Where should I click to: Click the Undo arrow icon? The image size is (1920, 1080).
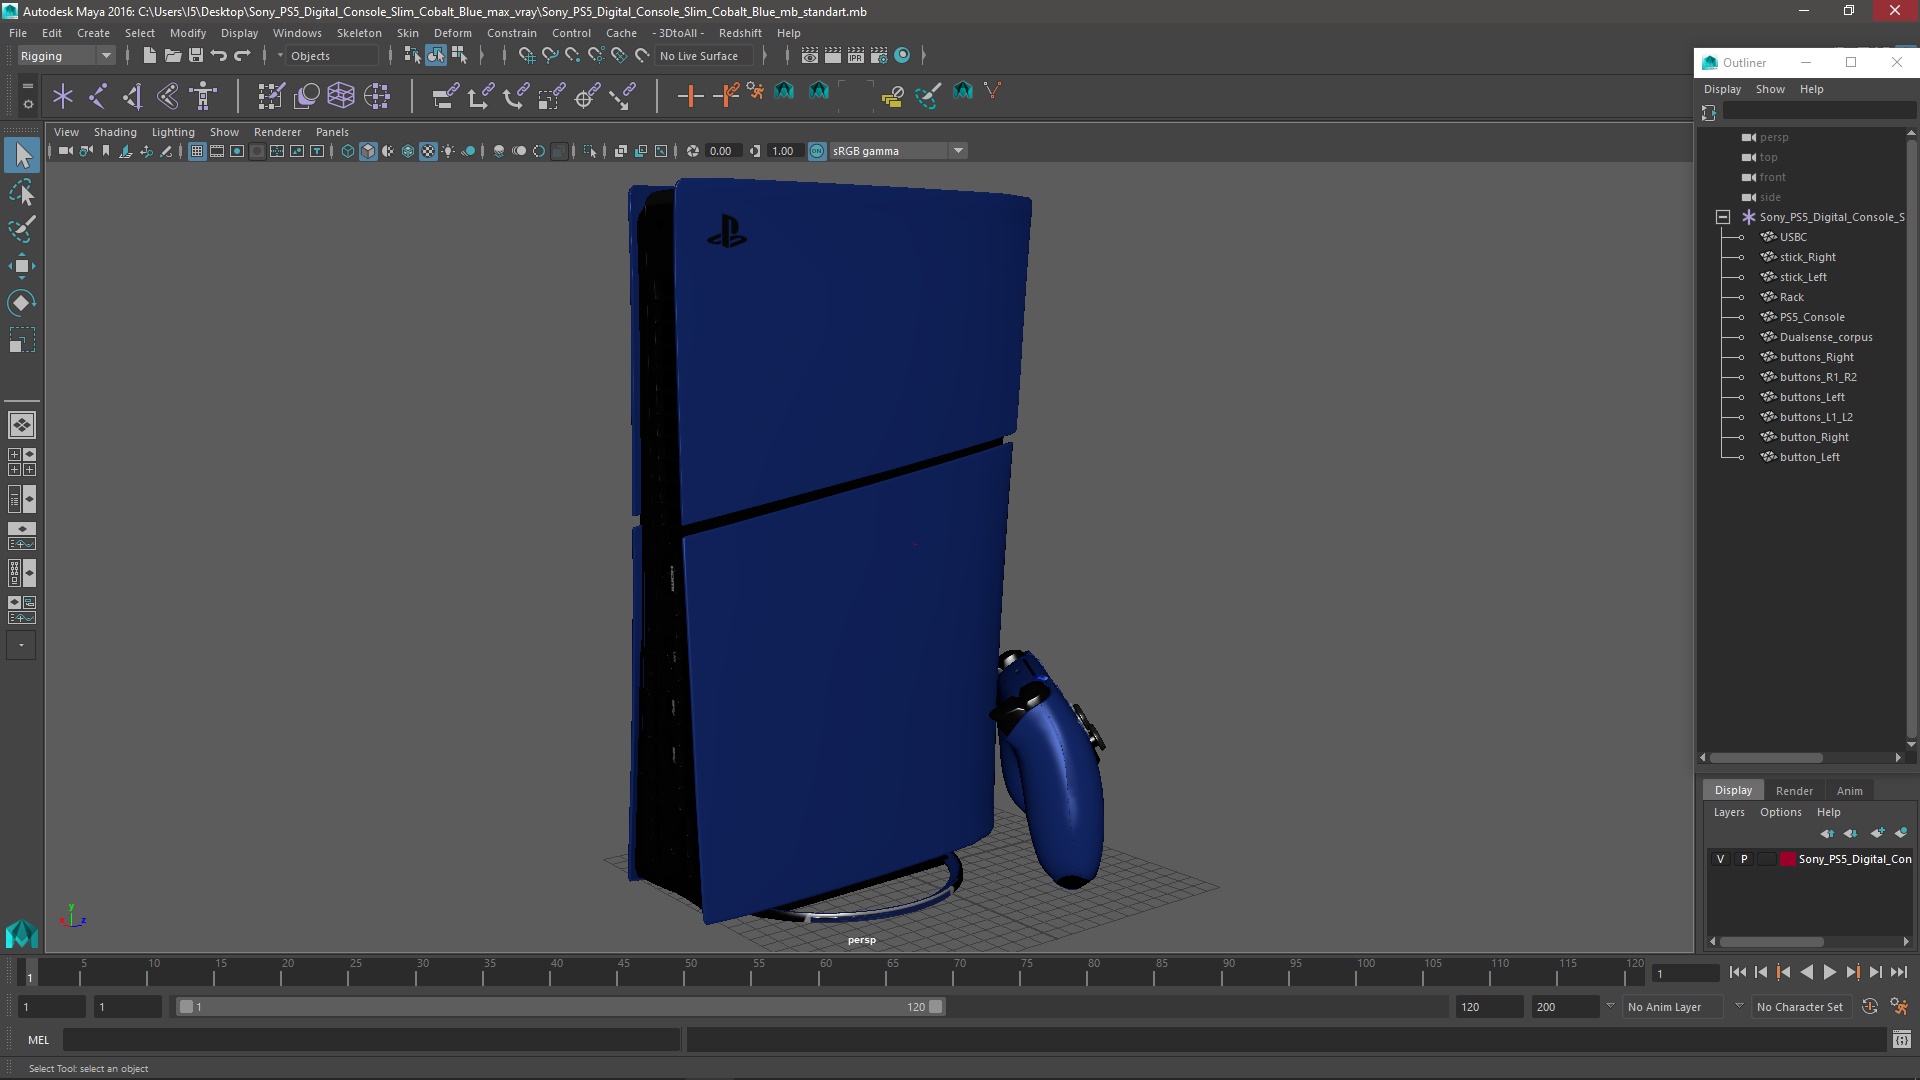219,56
